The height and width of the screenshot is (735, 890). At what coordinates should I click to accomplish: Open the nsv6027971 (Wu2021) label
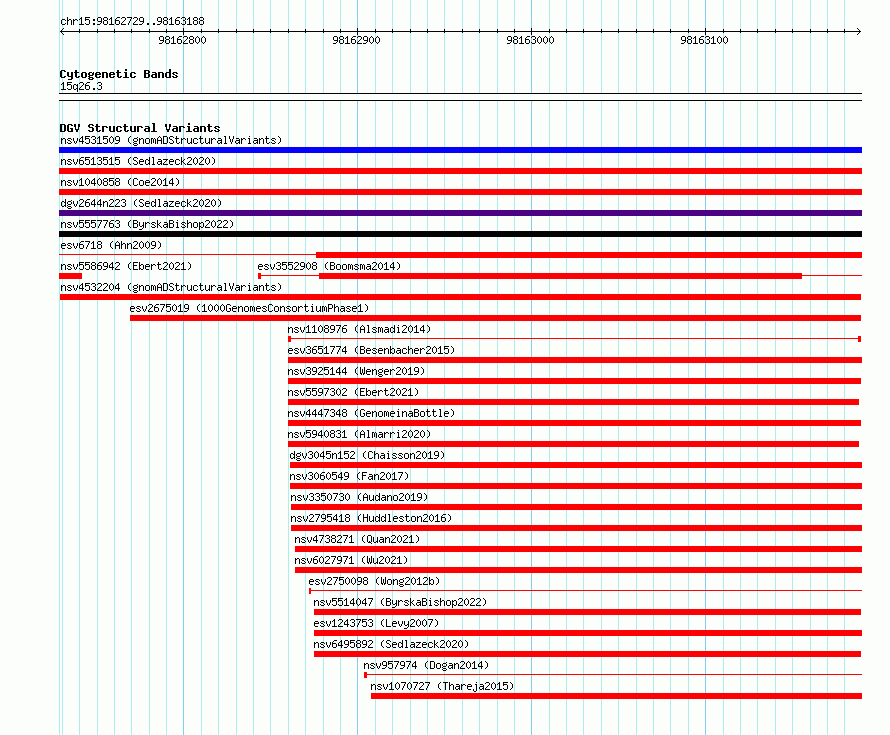351,560
